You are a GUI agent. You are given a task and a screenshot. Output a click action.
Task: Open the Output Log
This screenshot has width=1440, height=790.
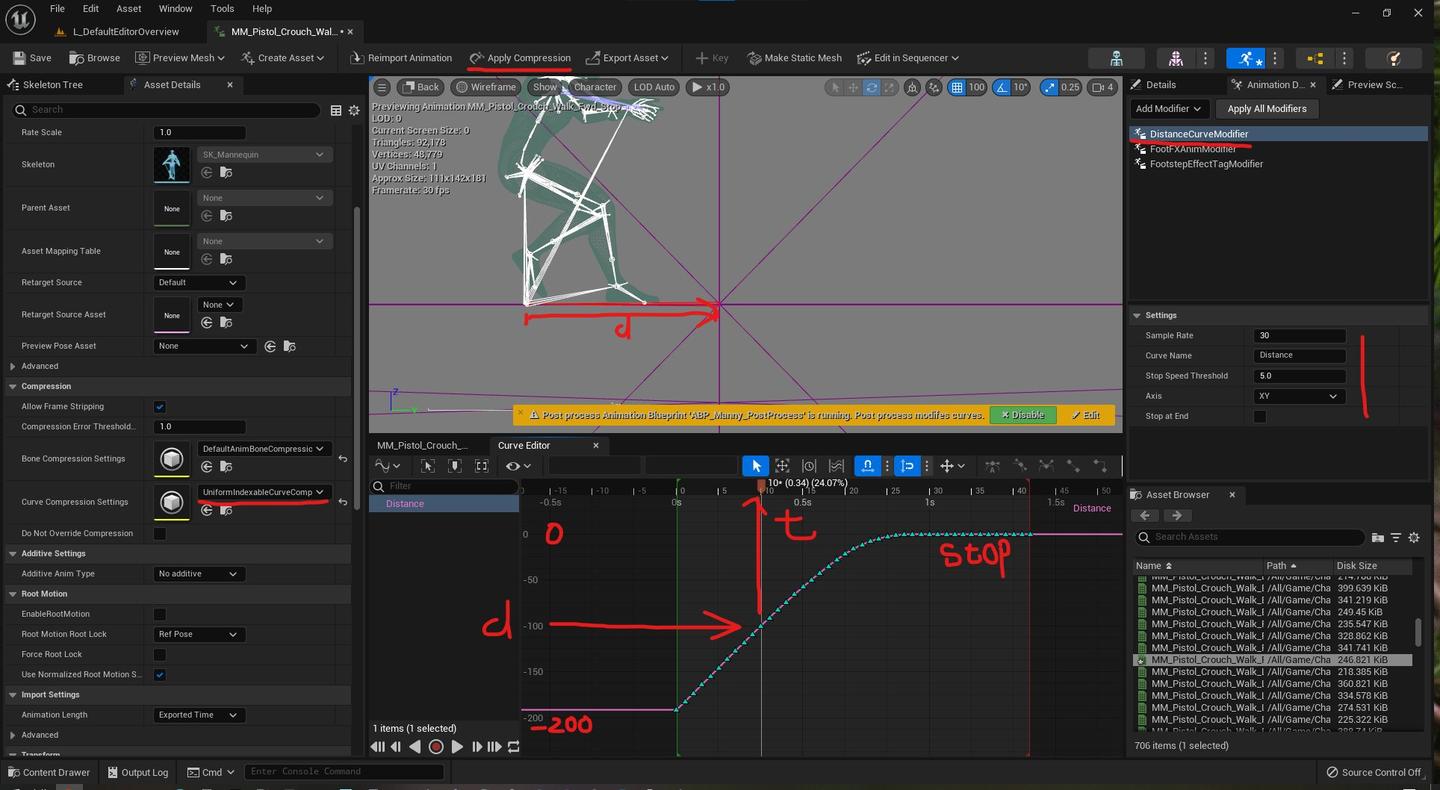137,772
